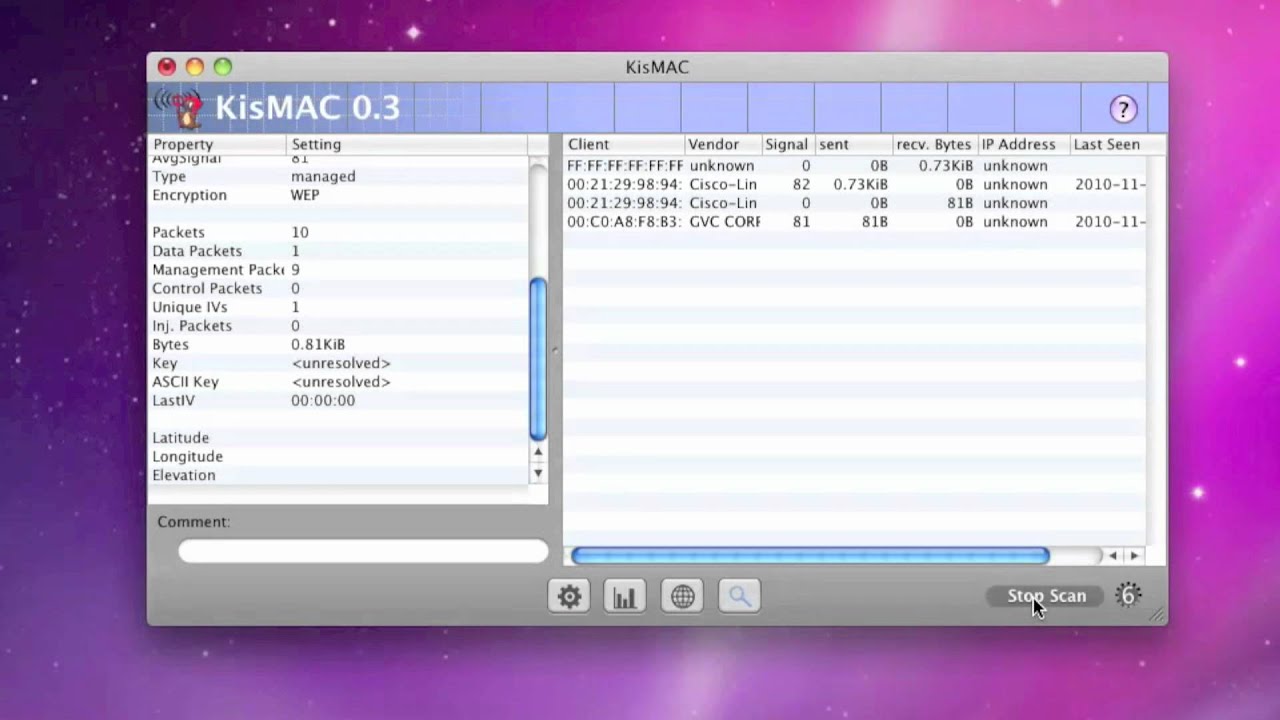Open the globe map view
Screen dimensions: 1280x720
[x=683, y=596]
